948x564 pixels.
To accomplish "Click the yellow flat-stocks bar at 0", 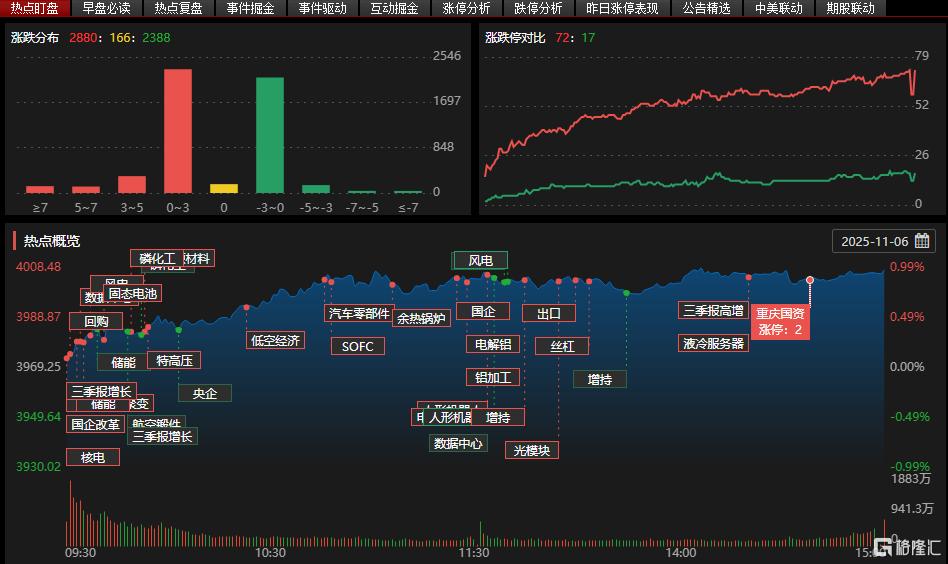I will (x=224, y=188).
